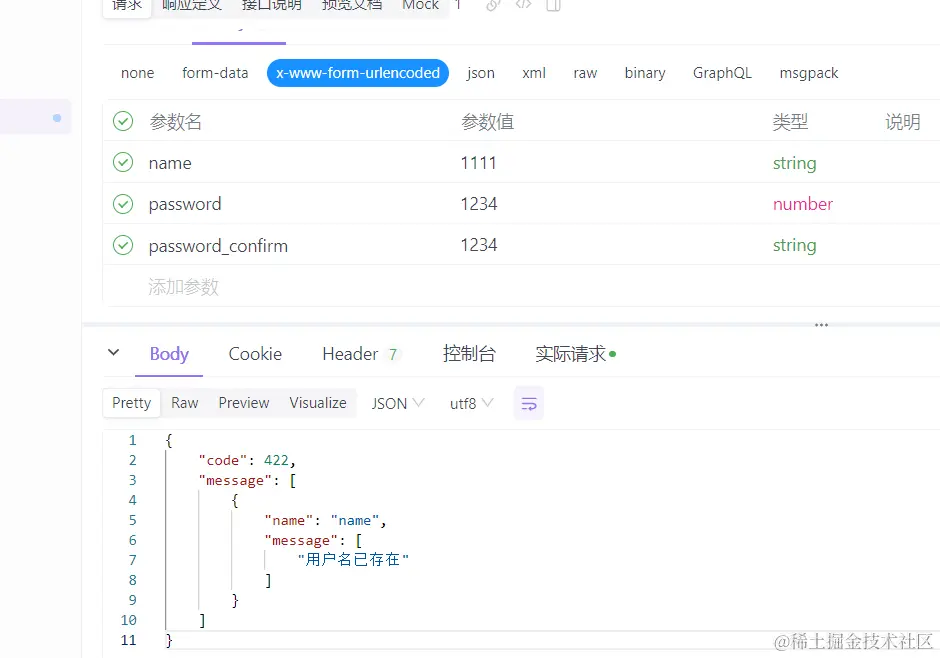Click line number 3 in the response gutter
940x658 pixels.
coord(132,480)
